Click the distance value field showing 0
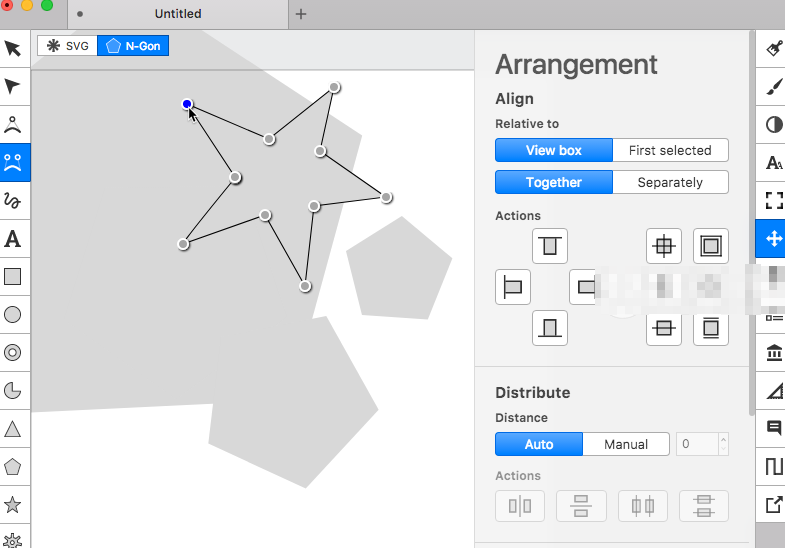Screen dimensions: 785x548 coord(697,444)
